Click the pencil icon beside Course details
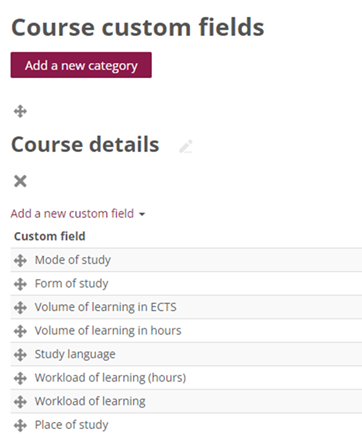This screenshot has height=445, width=362. click(186, 146)
